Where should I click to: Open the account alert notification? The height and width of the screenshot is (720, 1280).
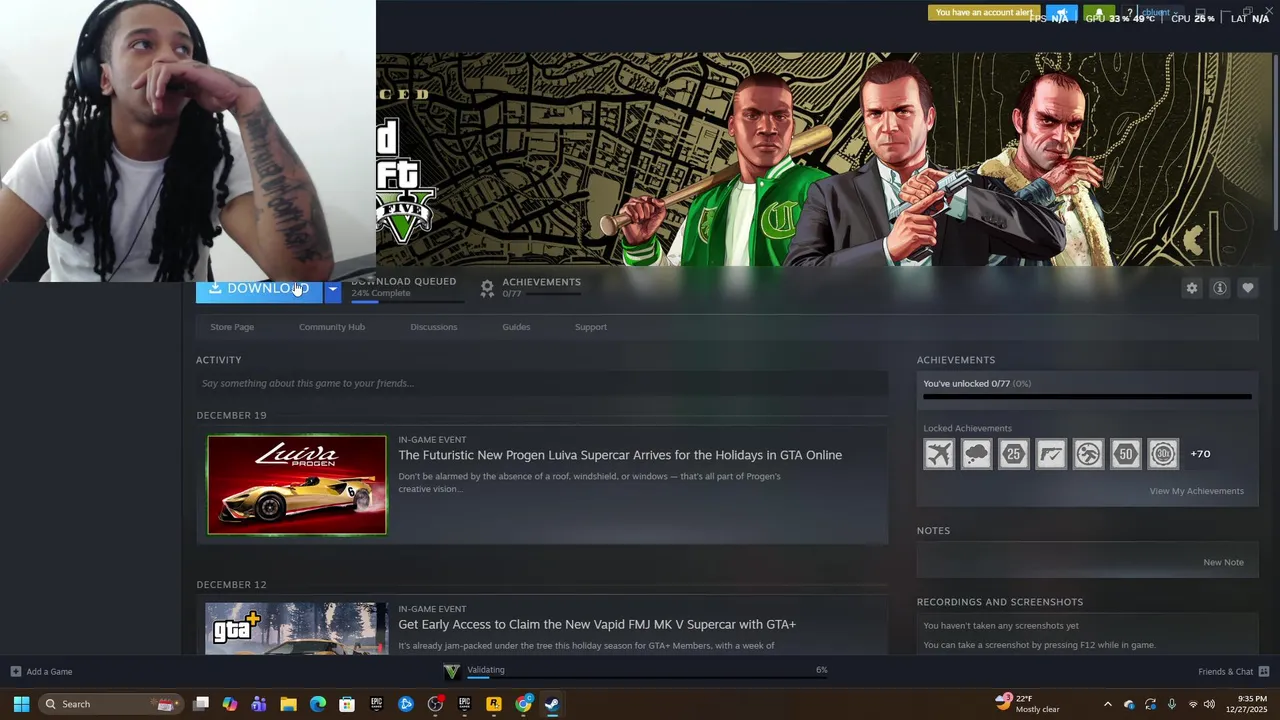tap(984, 13)
